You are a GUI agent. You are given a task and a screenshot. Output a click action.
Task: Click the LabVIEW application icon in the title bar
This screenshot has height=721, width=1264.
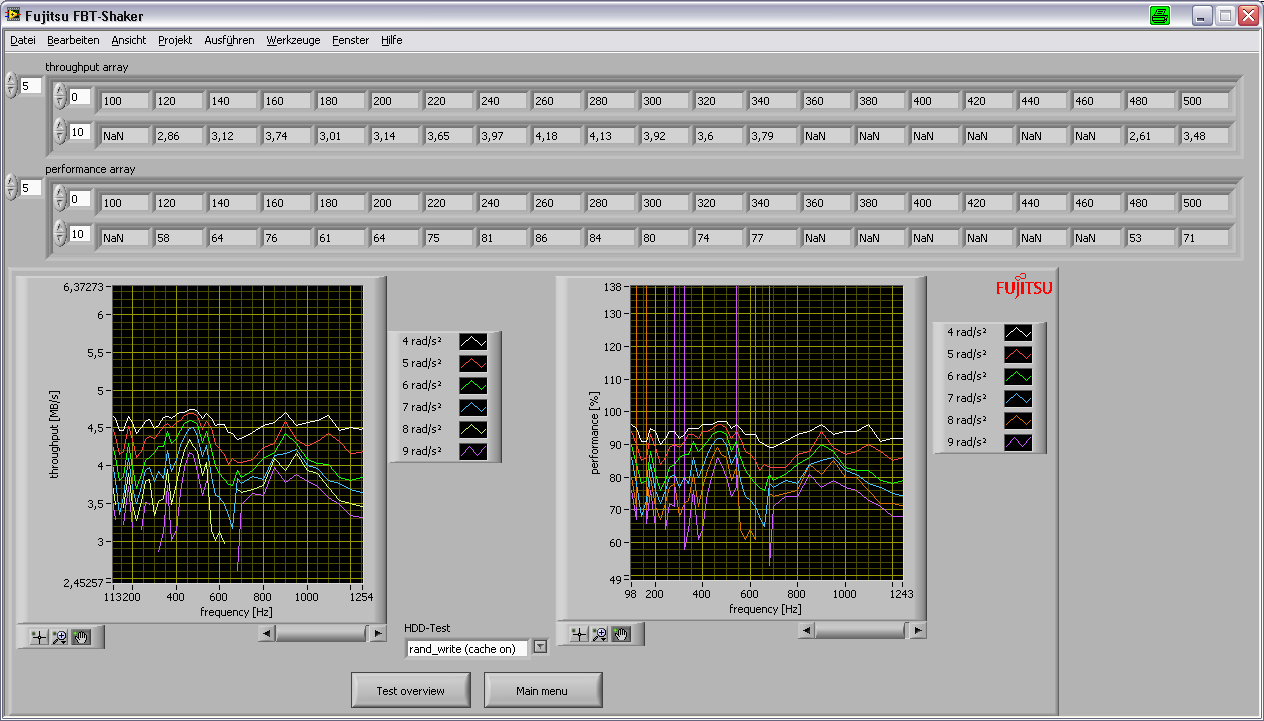click(x=13, y=16)
